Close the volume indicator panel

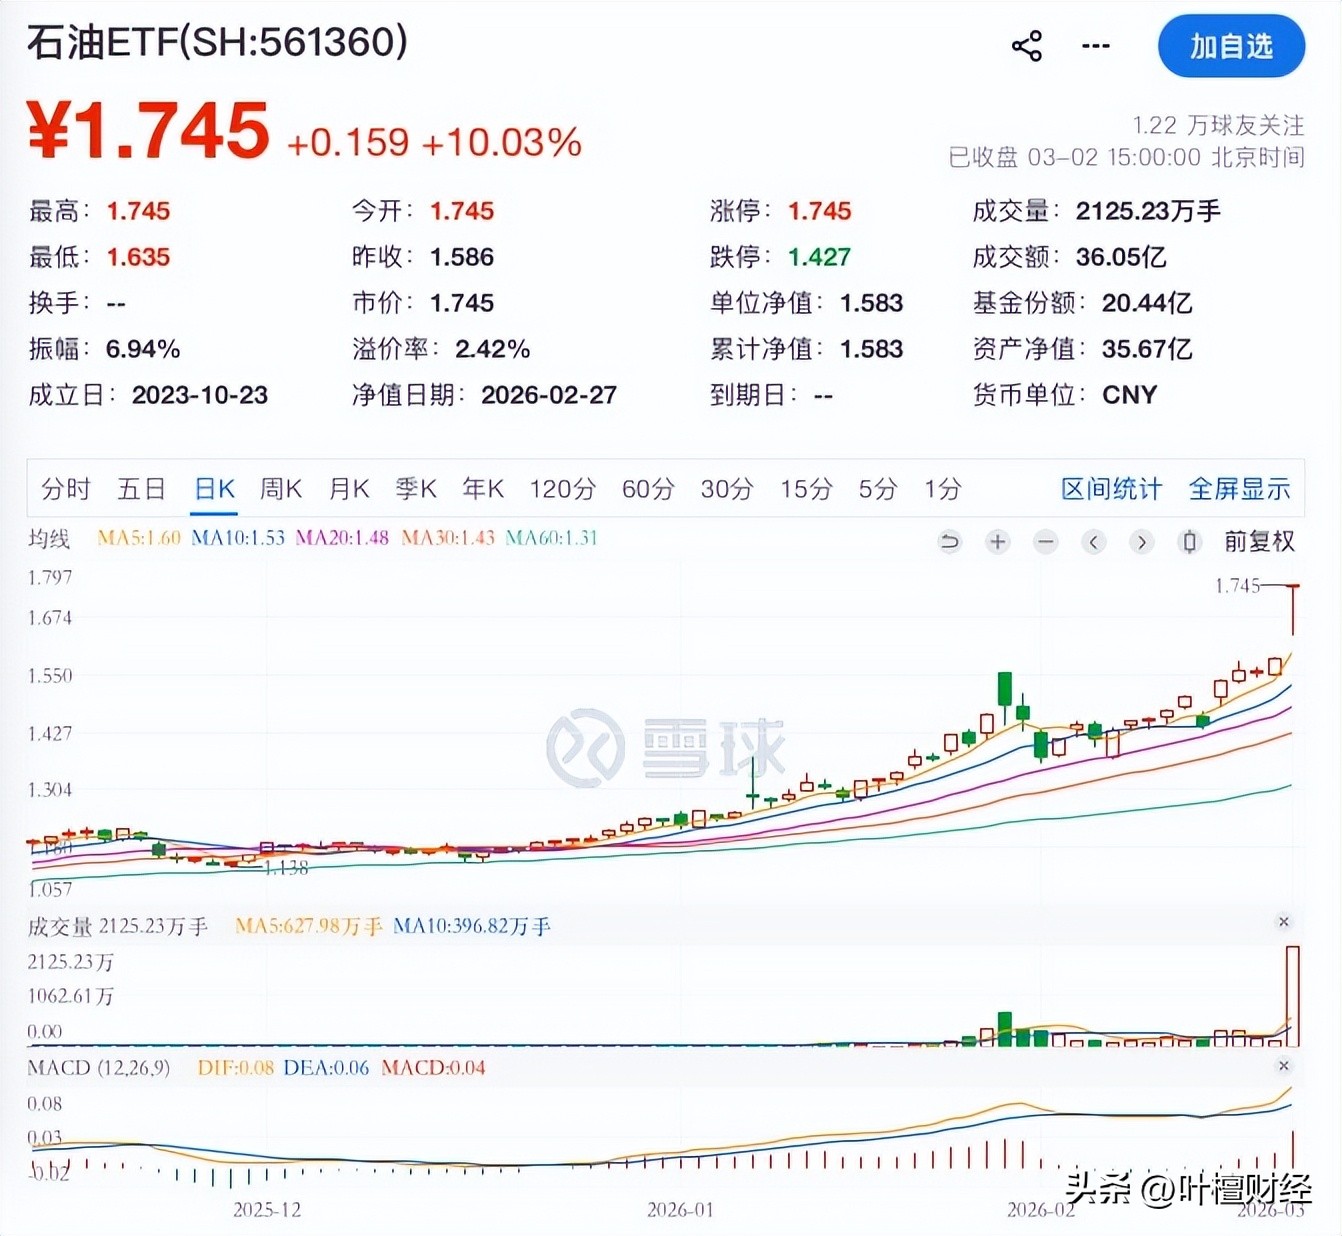point(1284,922)
